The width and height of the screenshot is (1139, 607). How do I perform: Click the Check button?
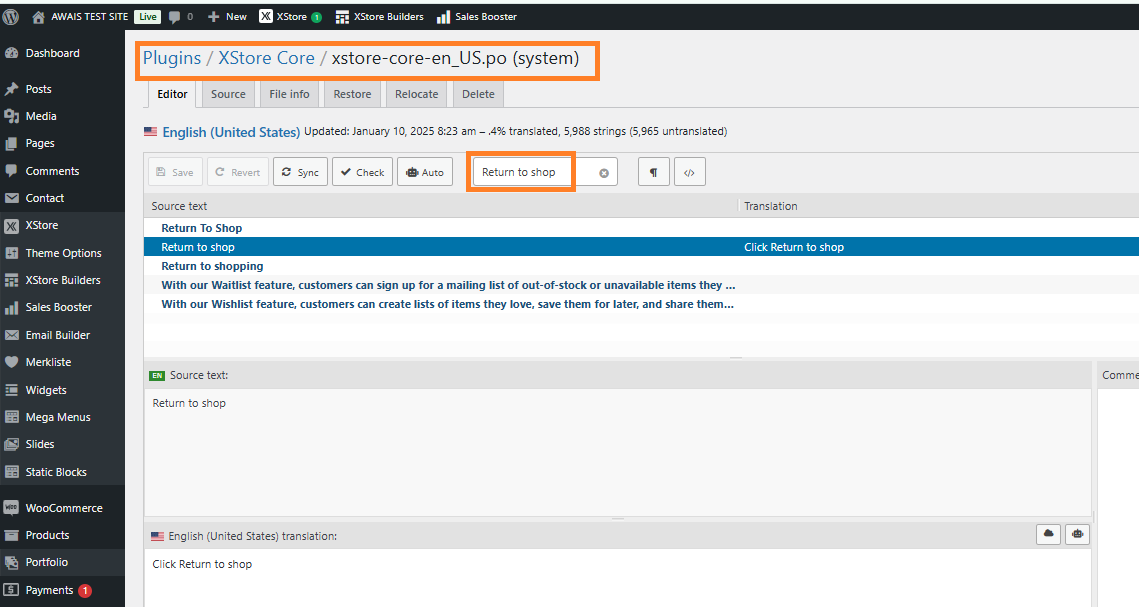pyautogui.click(x=362, y=172)
